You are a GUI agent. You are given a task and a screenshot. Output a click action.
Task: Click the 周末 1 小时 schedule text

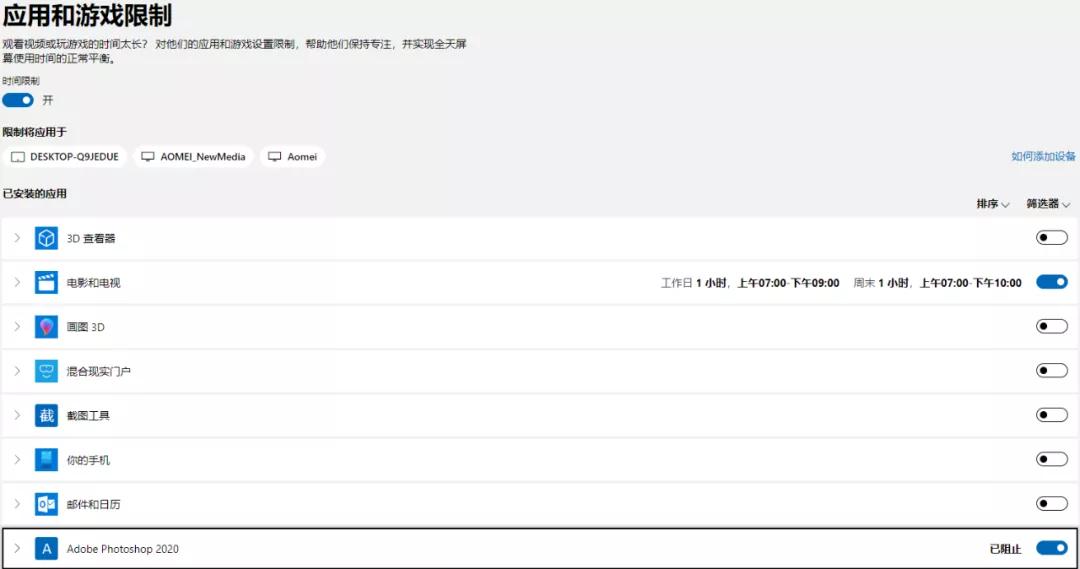click(x=937, y=283)
